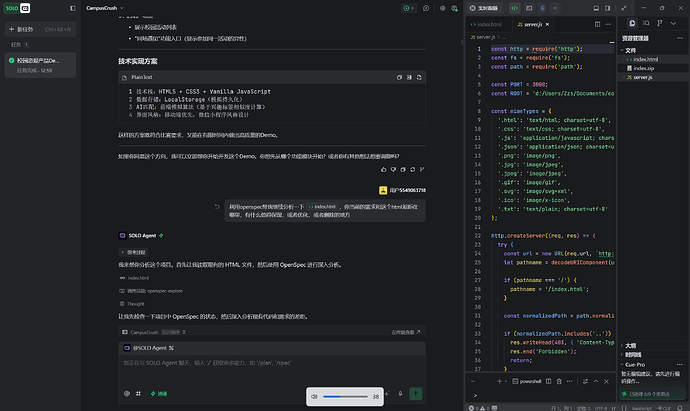This screenshot has width=690, height=411.
Task: Click the insert icon on PlainText block
Action: (x=409, y=77)
